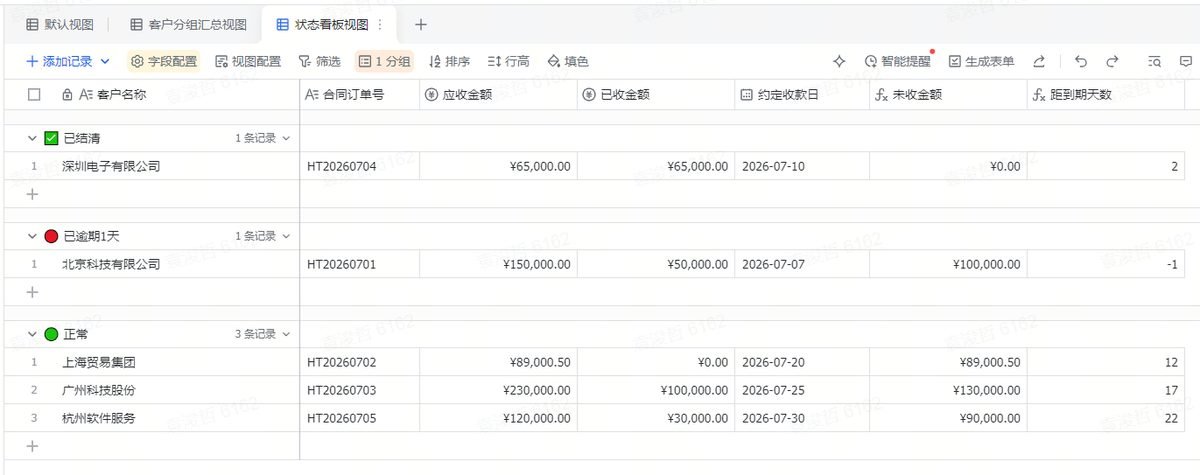Open 视图配置 view configuration
The width and height of the screenshot is (1200, 475).
pos(248,62)
